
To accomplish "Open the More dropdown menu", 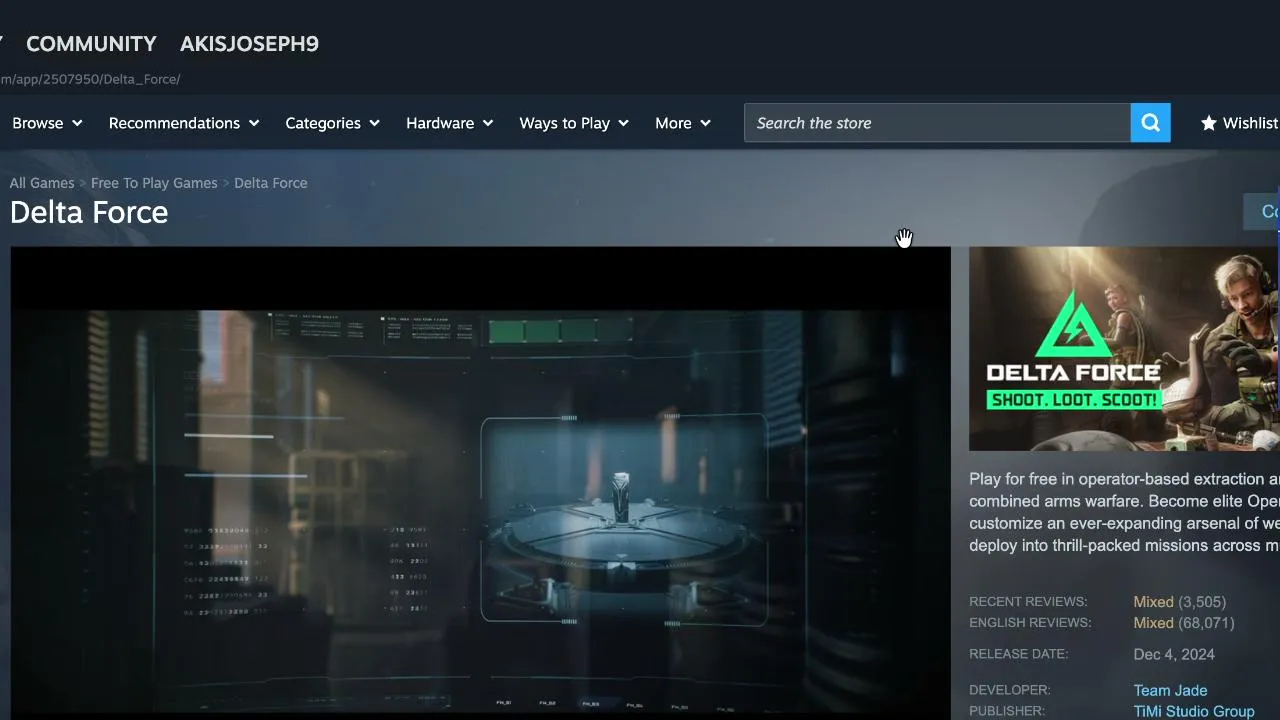I will [x=683, y=123].
